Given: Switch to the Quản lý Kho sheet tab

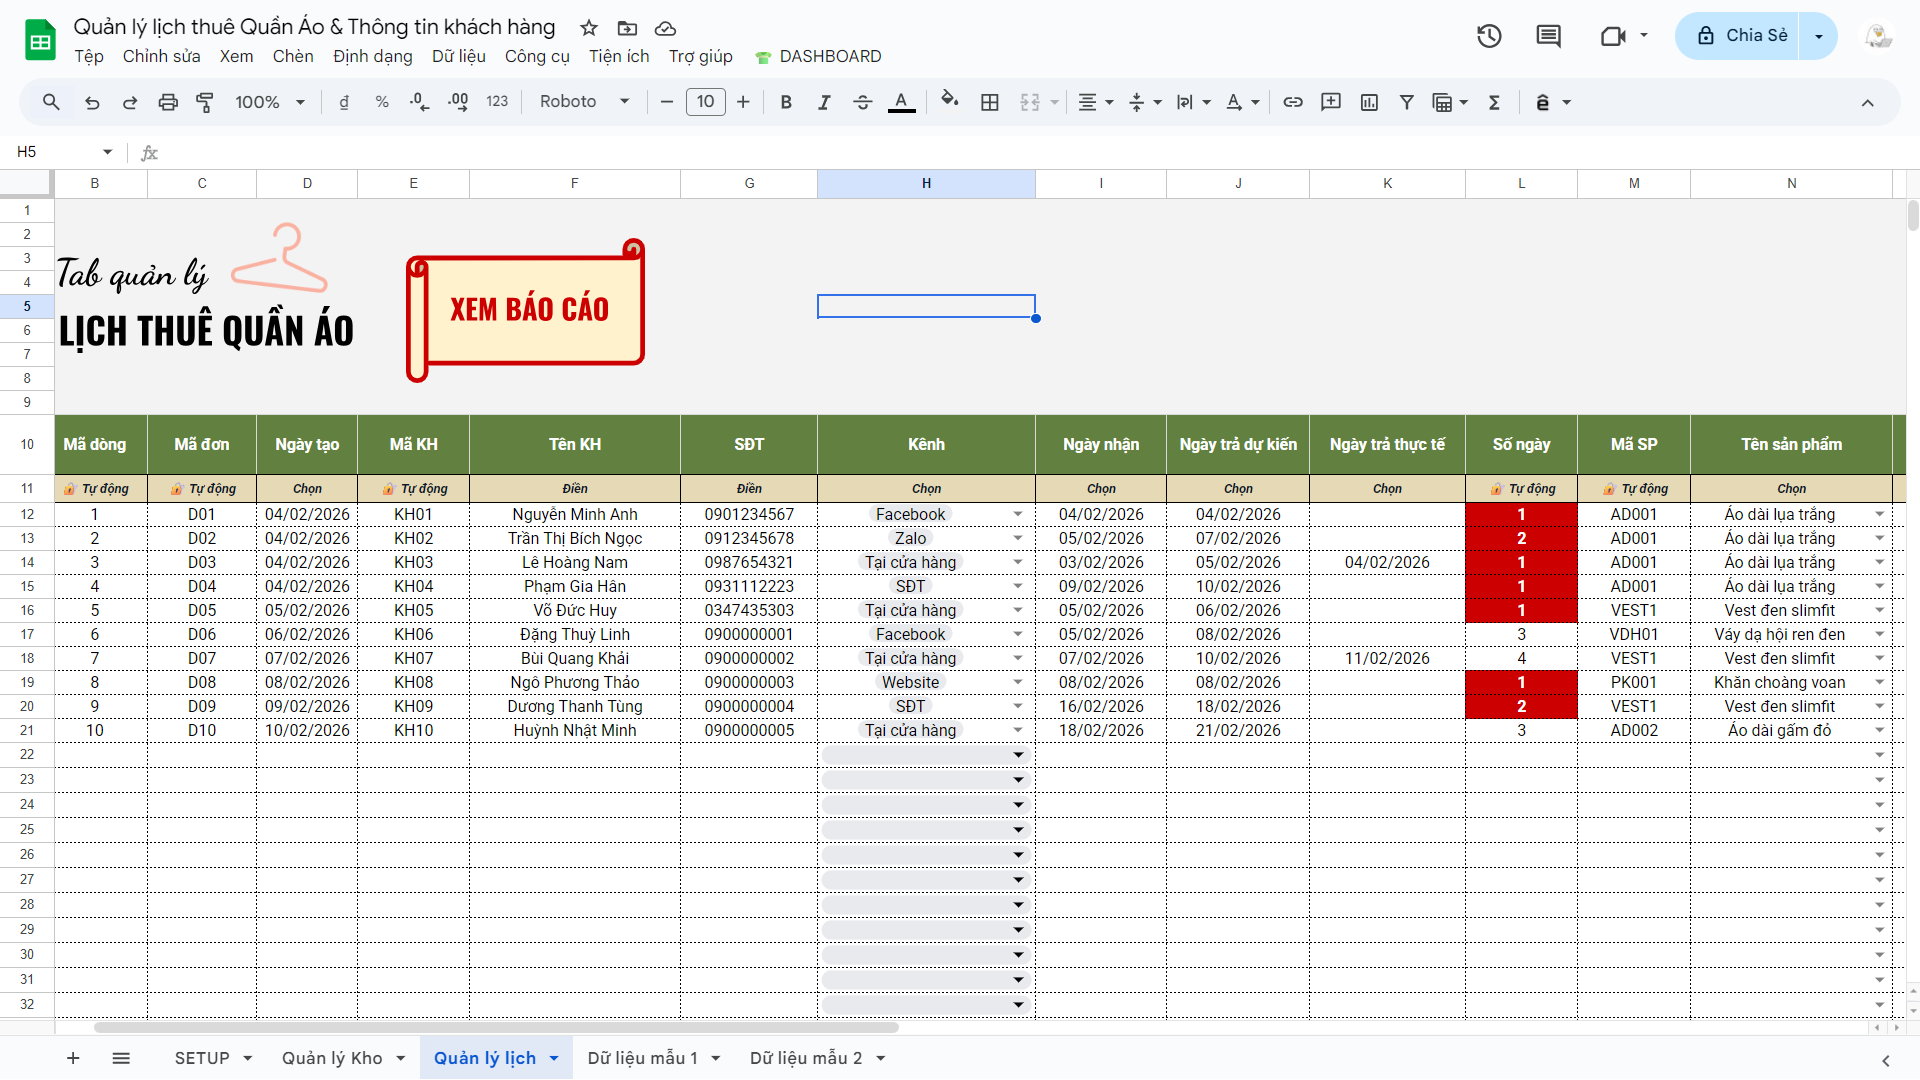Looking at the screenshot, I should click(332, 1058).
